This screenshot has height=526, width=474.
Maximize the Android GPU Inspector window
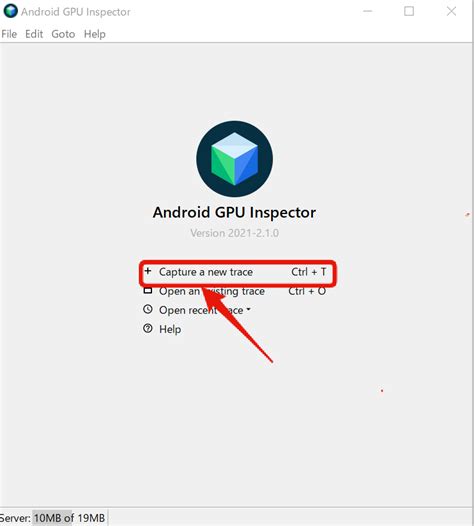[409, 11]
